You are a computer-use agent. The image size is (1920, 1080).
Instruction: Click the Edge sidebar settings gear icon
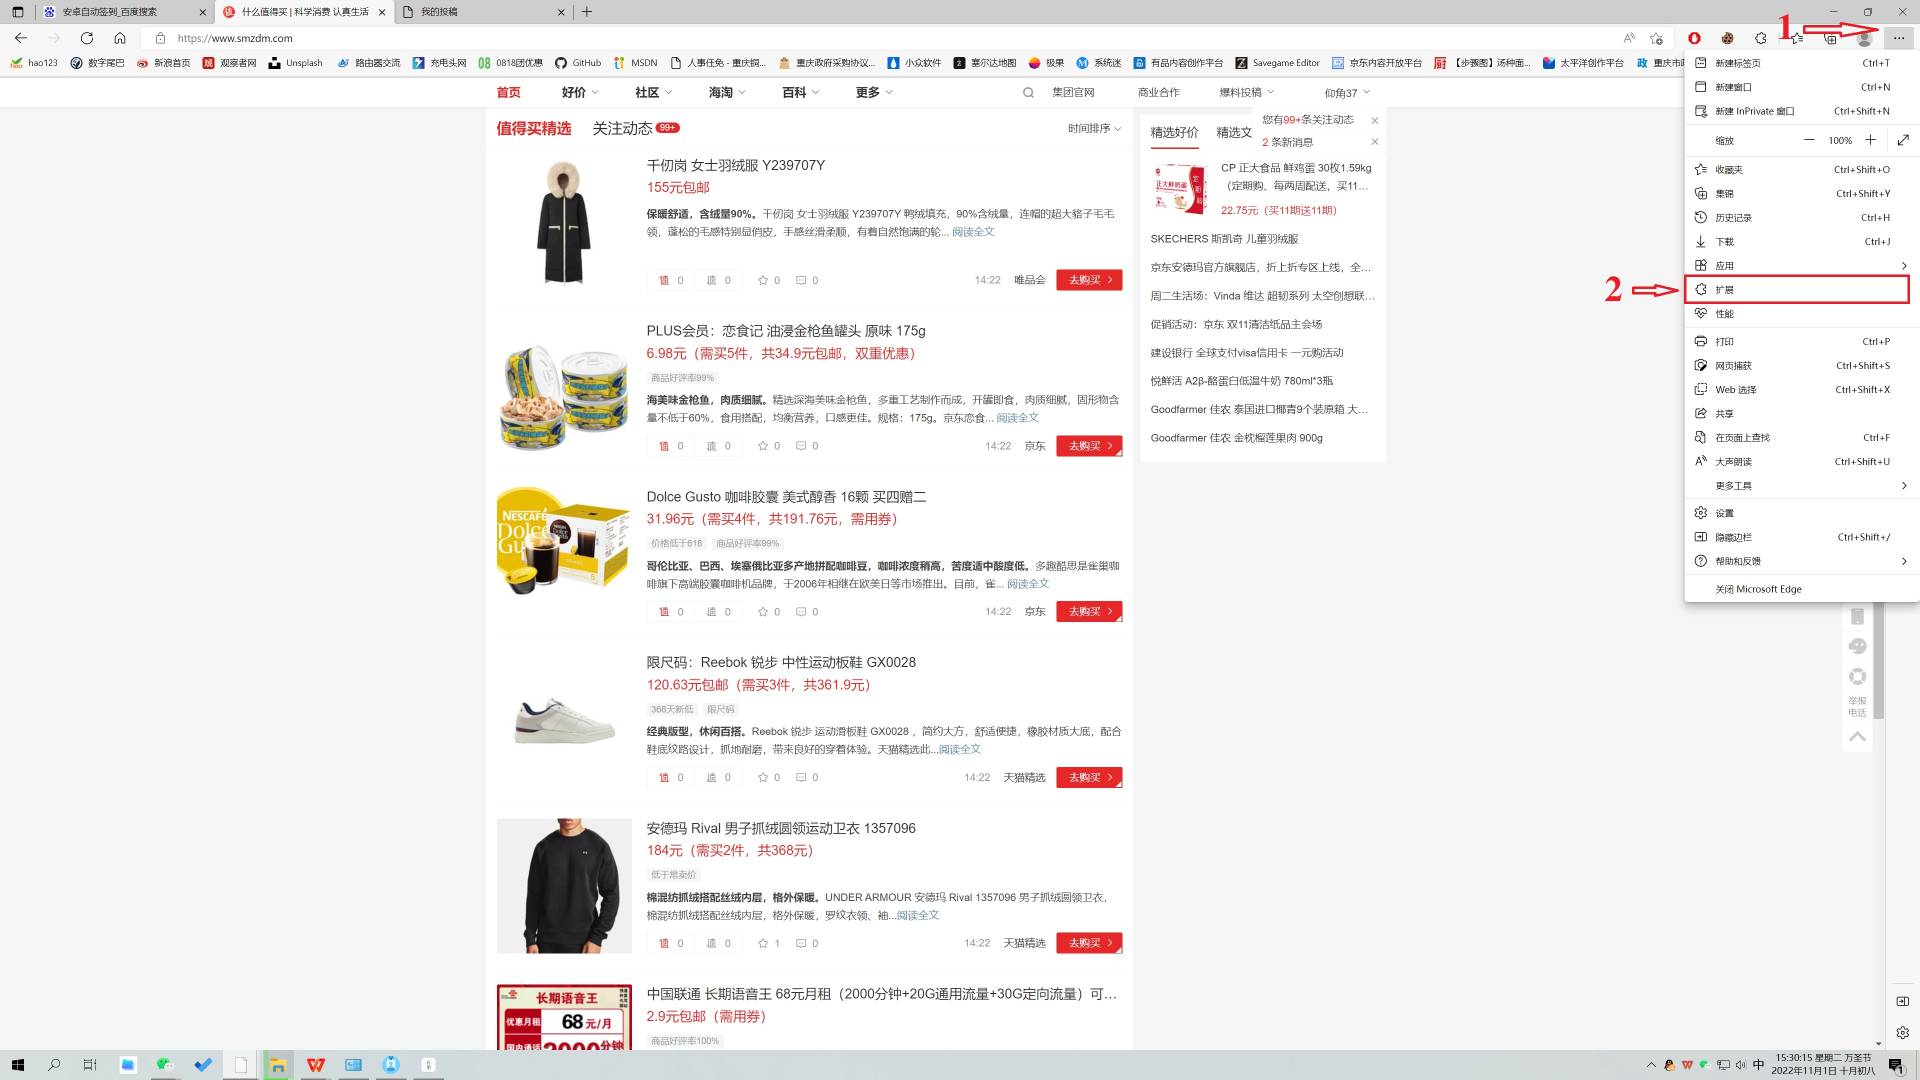[1902, 1033]
